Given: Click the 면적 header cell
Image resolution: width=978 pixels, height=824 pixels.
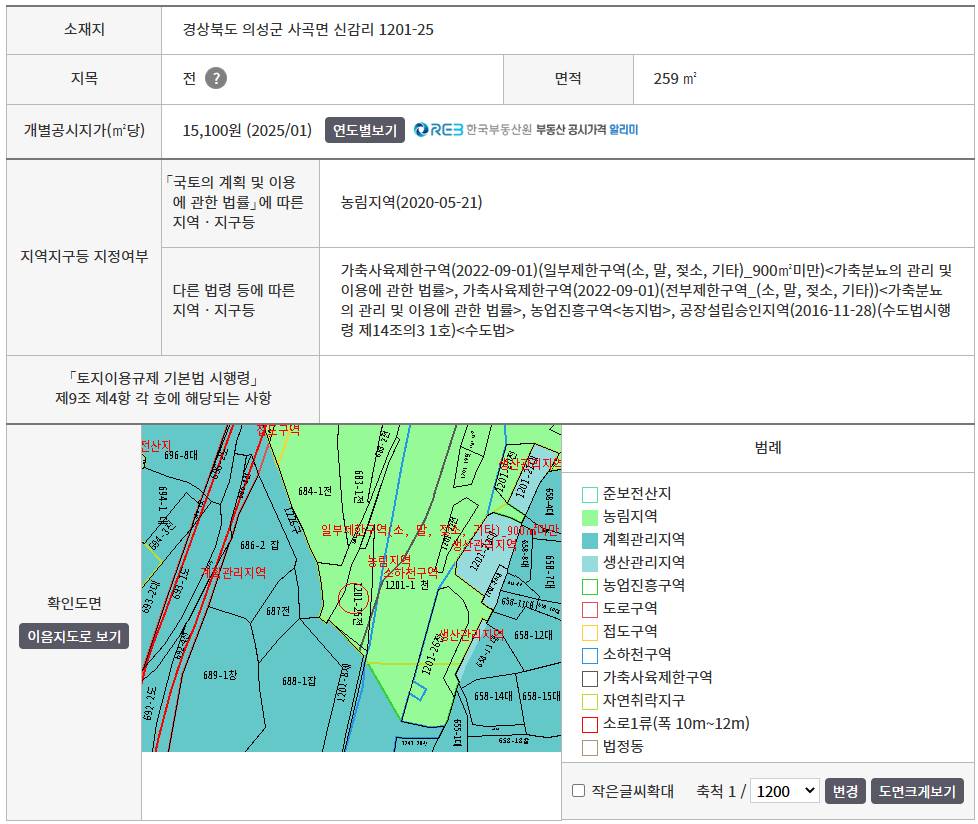Looking at the screenshot, I should (568, 78).
